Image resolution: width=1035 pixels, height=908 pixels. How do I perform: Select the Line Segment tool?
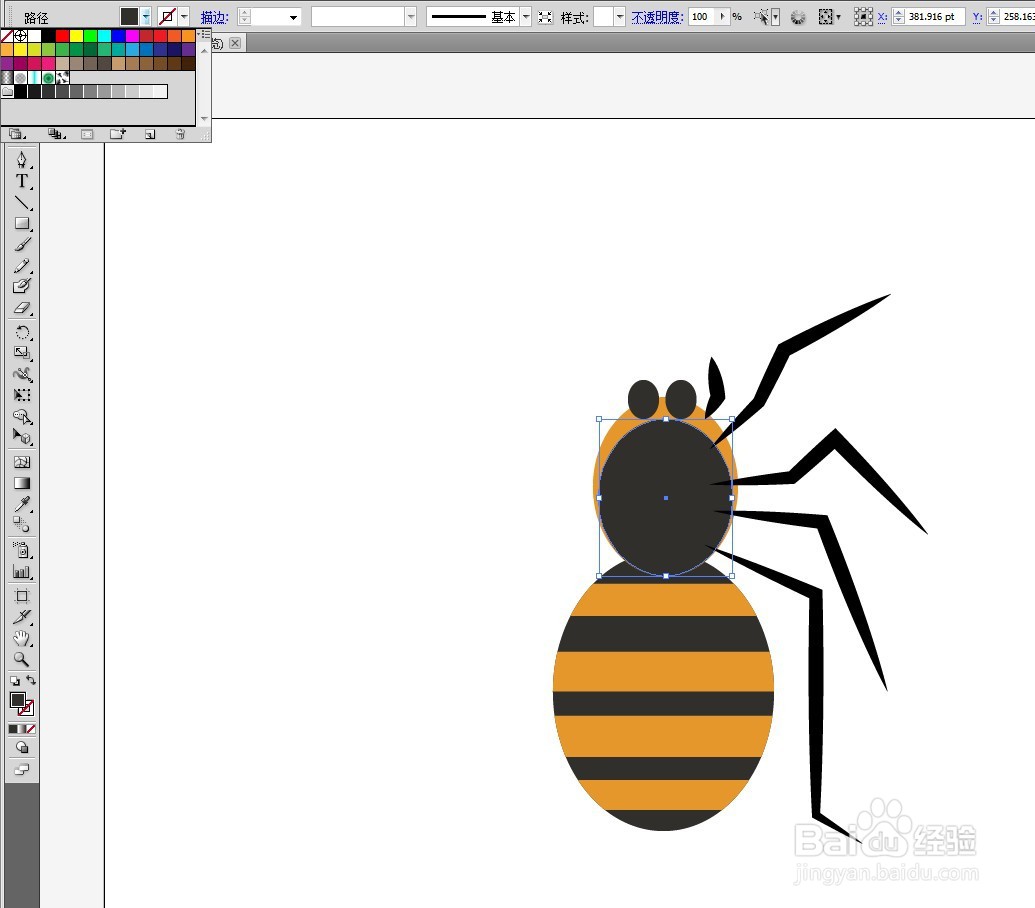(22, 203)
